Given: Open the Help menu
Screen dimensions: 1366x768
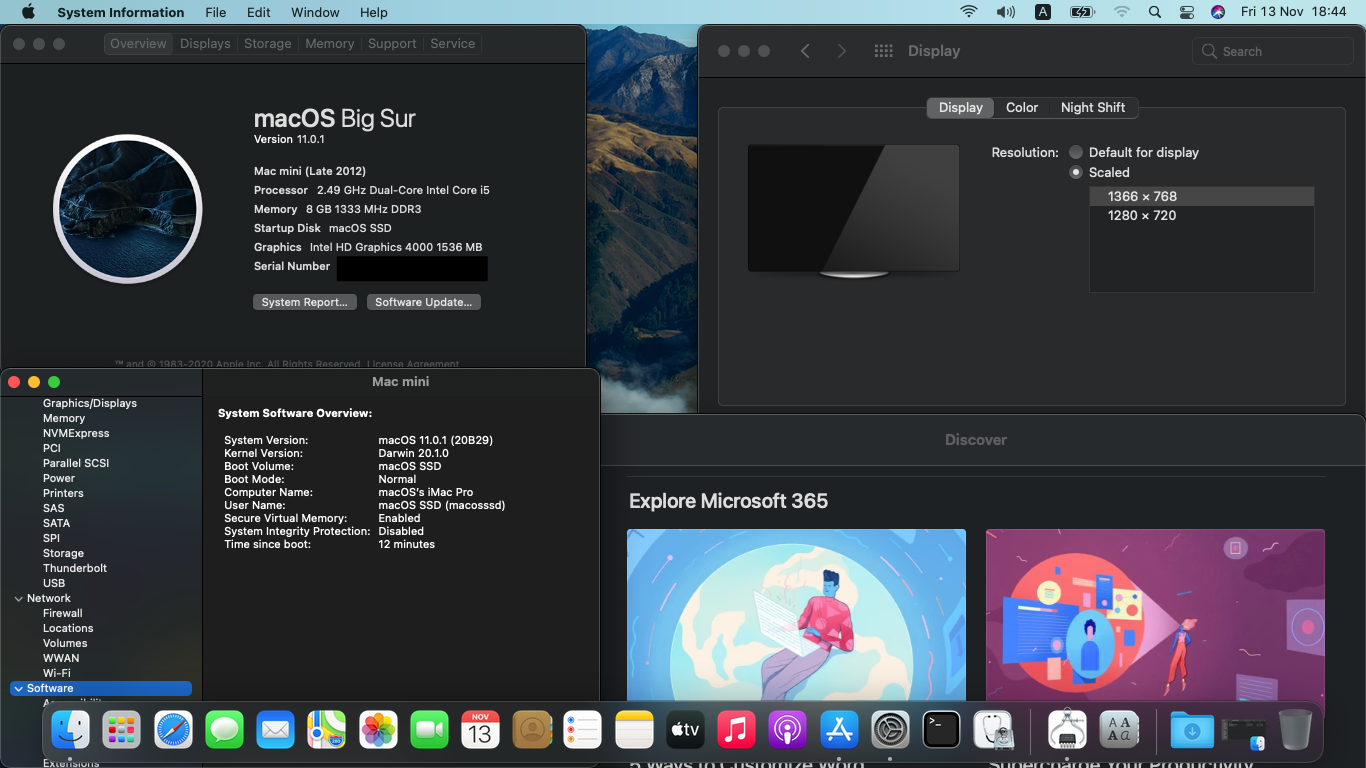Looking at the screenshot, I should pos(373,12).
